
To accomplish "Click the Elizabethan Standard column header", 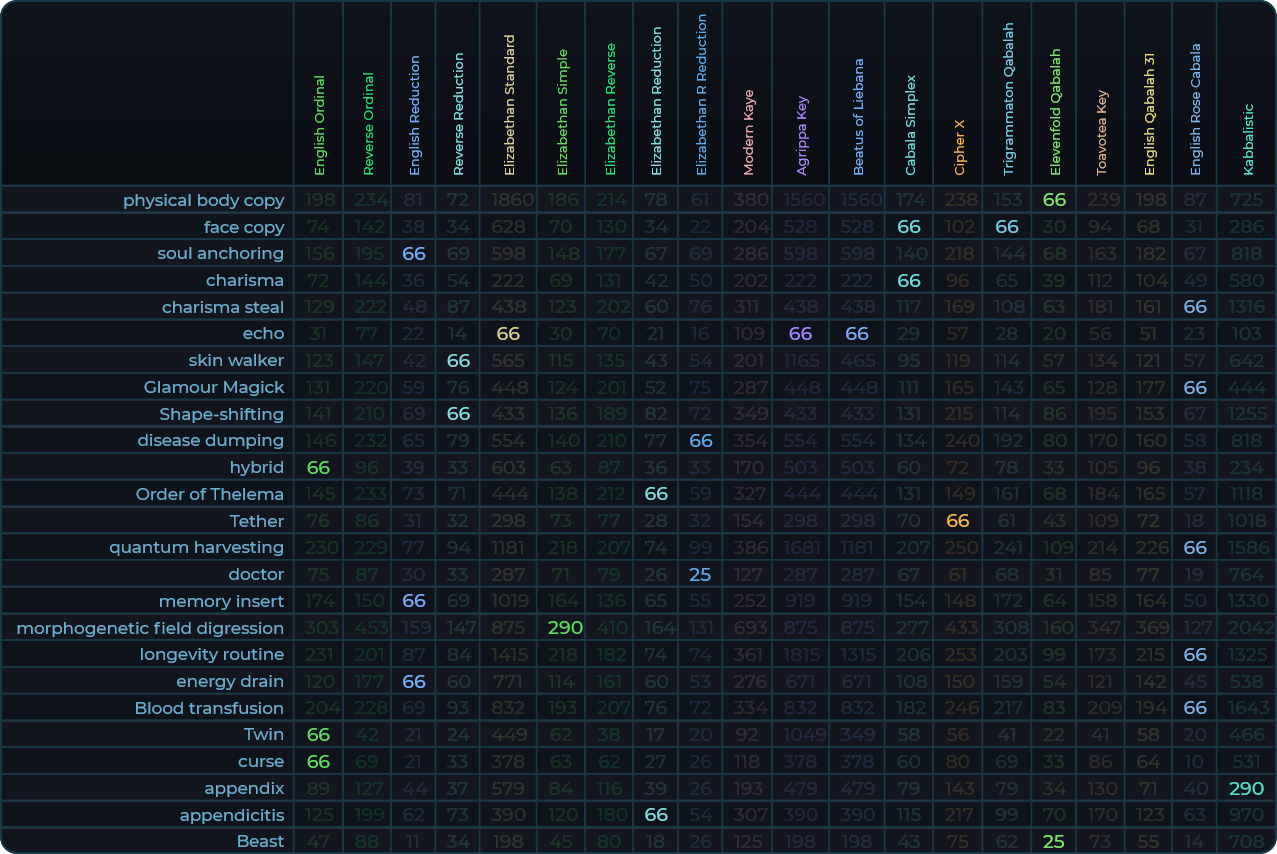I will (509, 105).
